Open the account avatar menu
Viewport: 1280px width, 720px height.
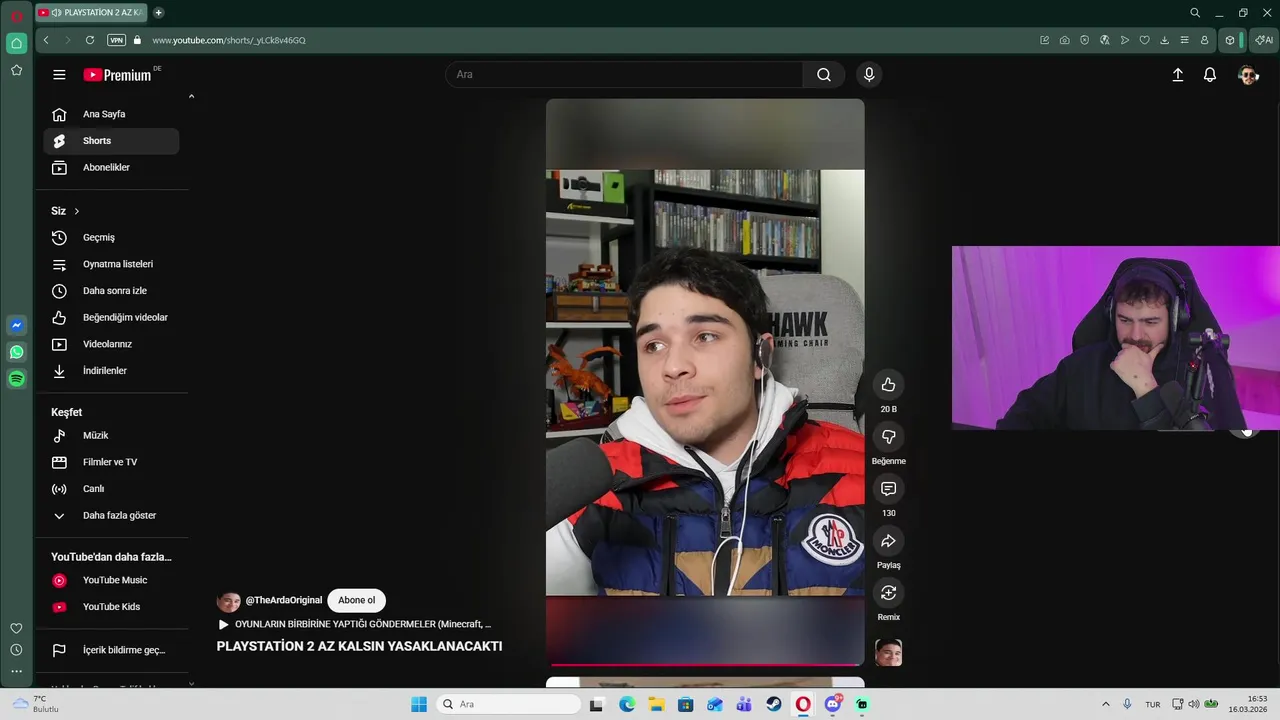1248,75
